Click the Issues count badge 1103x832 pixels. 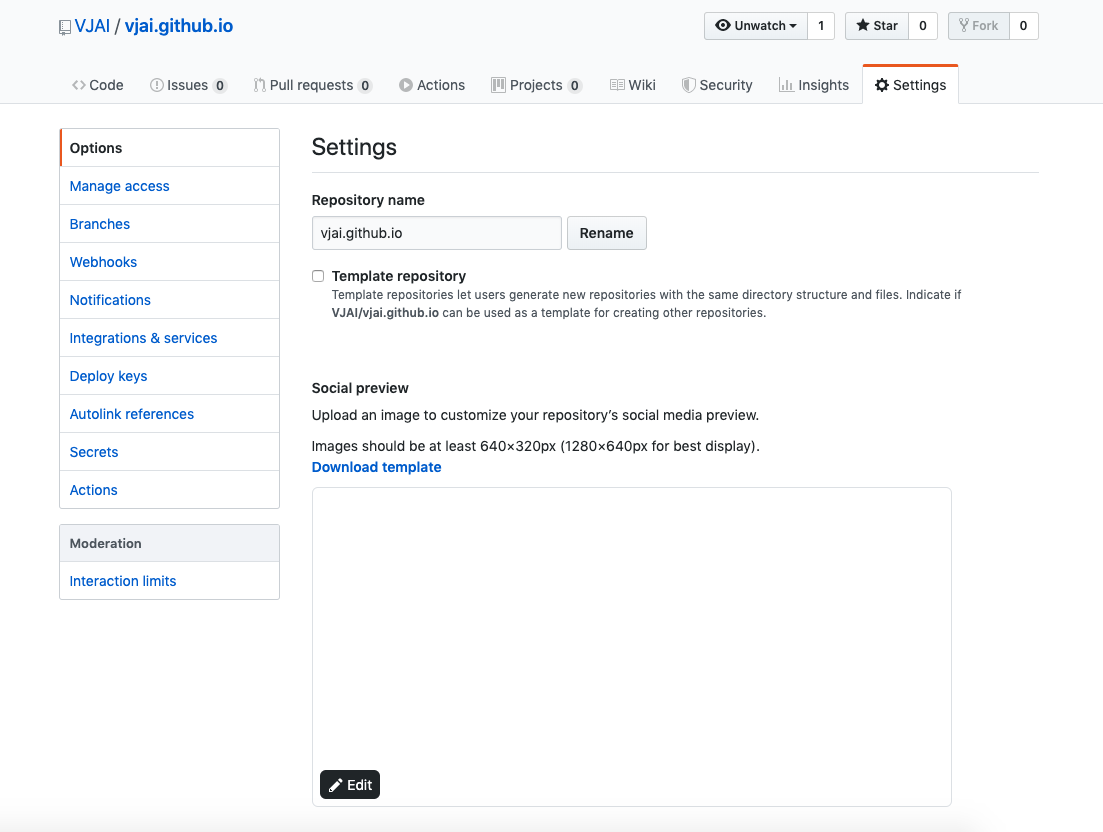[220, 86]
